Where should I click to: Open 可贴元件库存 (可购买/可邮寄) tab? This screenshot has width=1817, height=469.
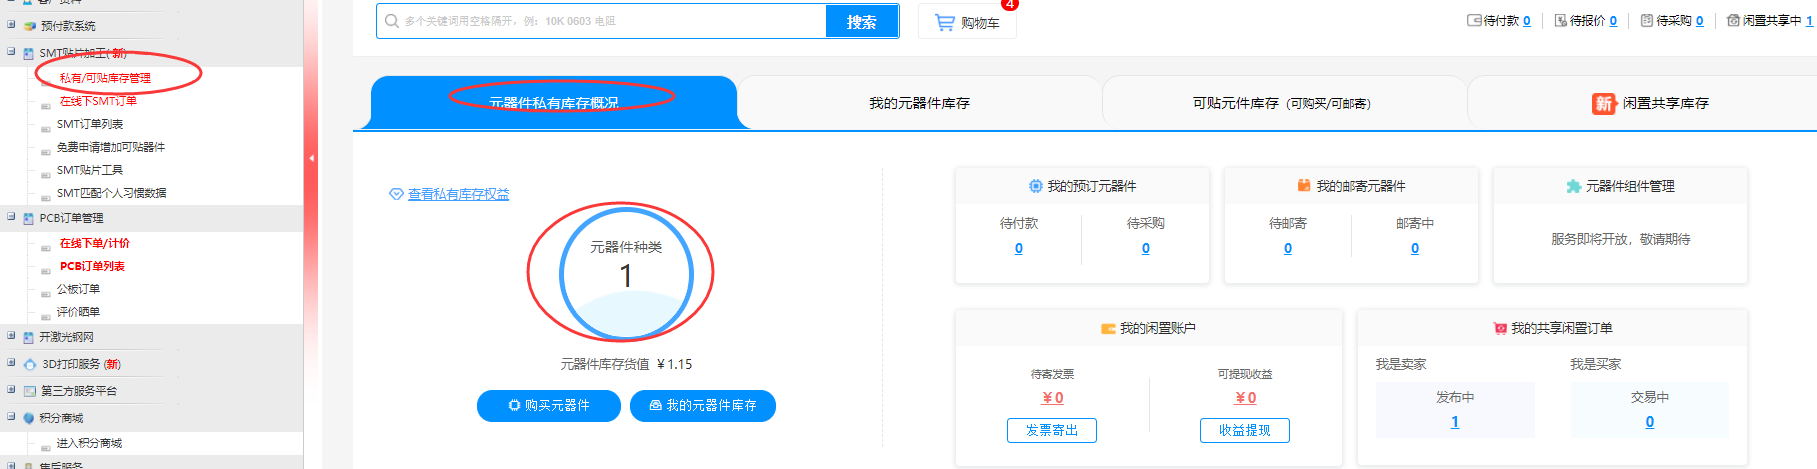1281,103
